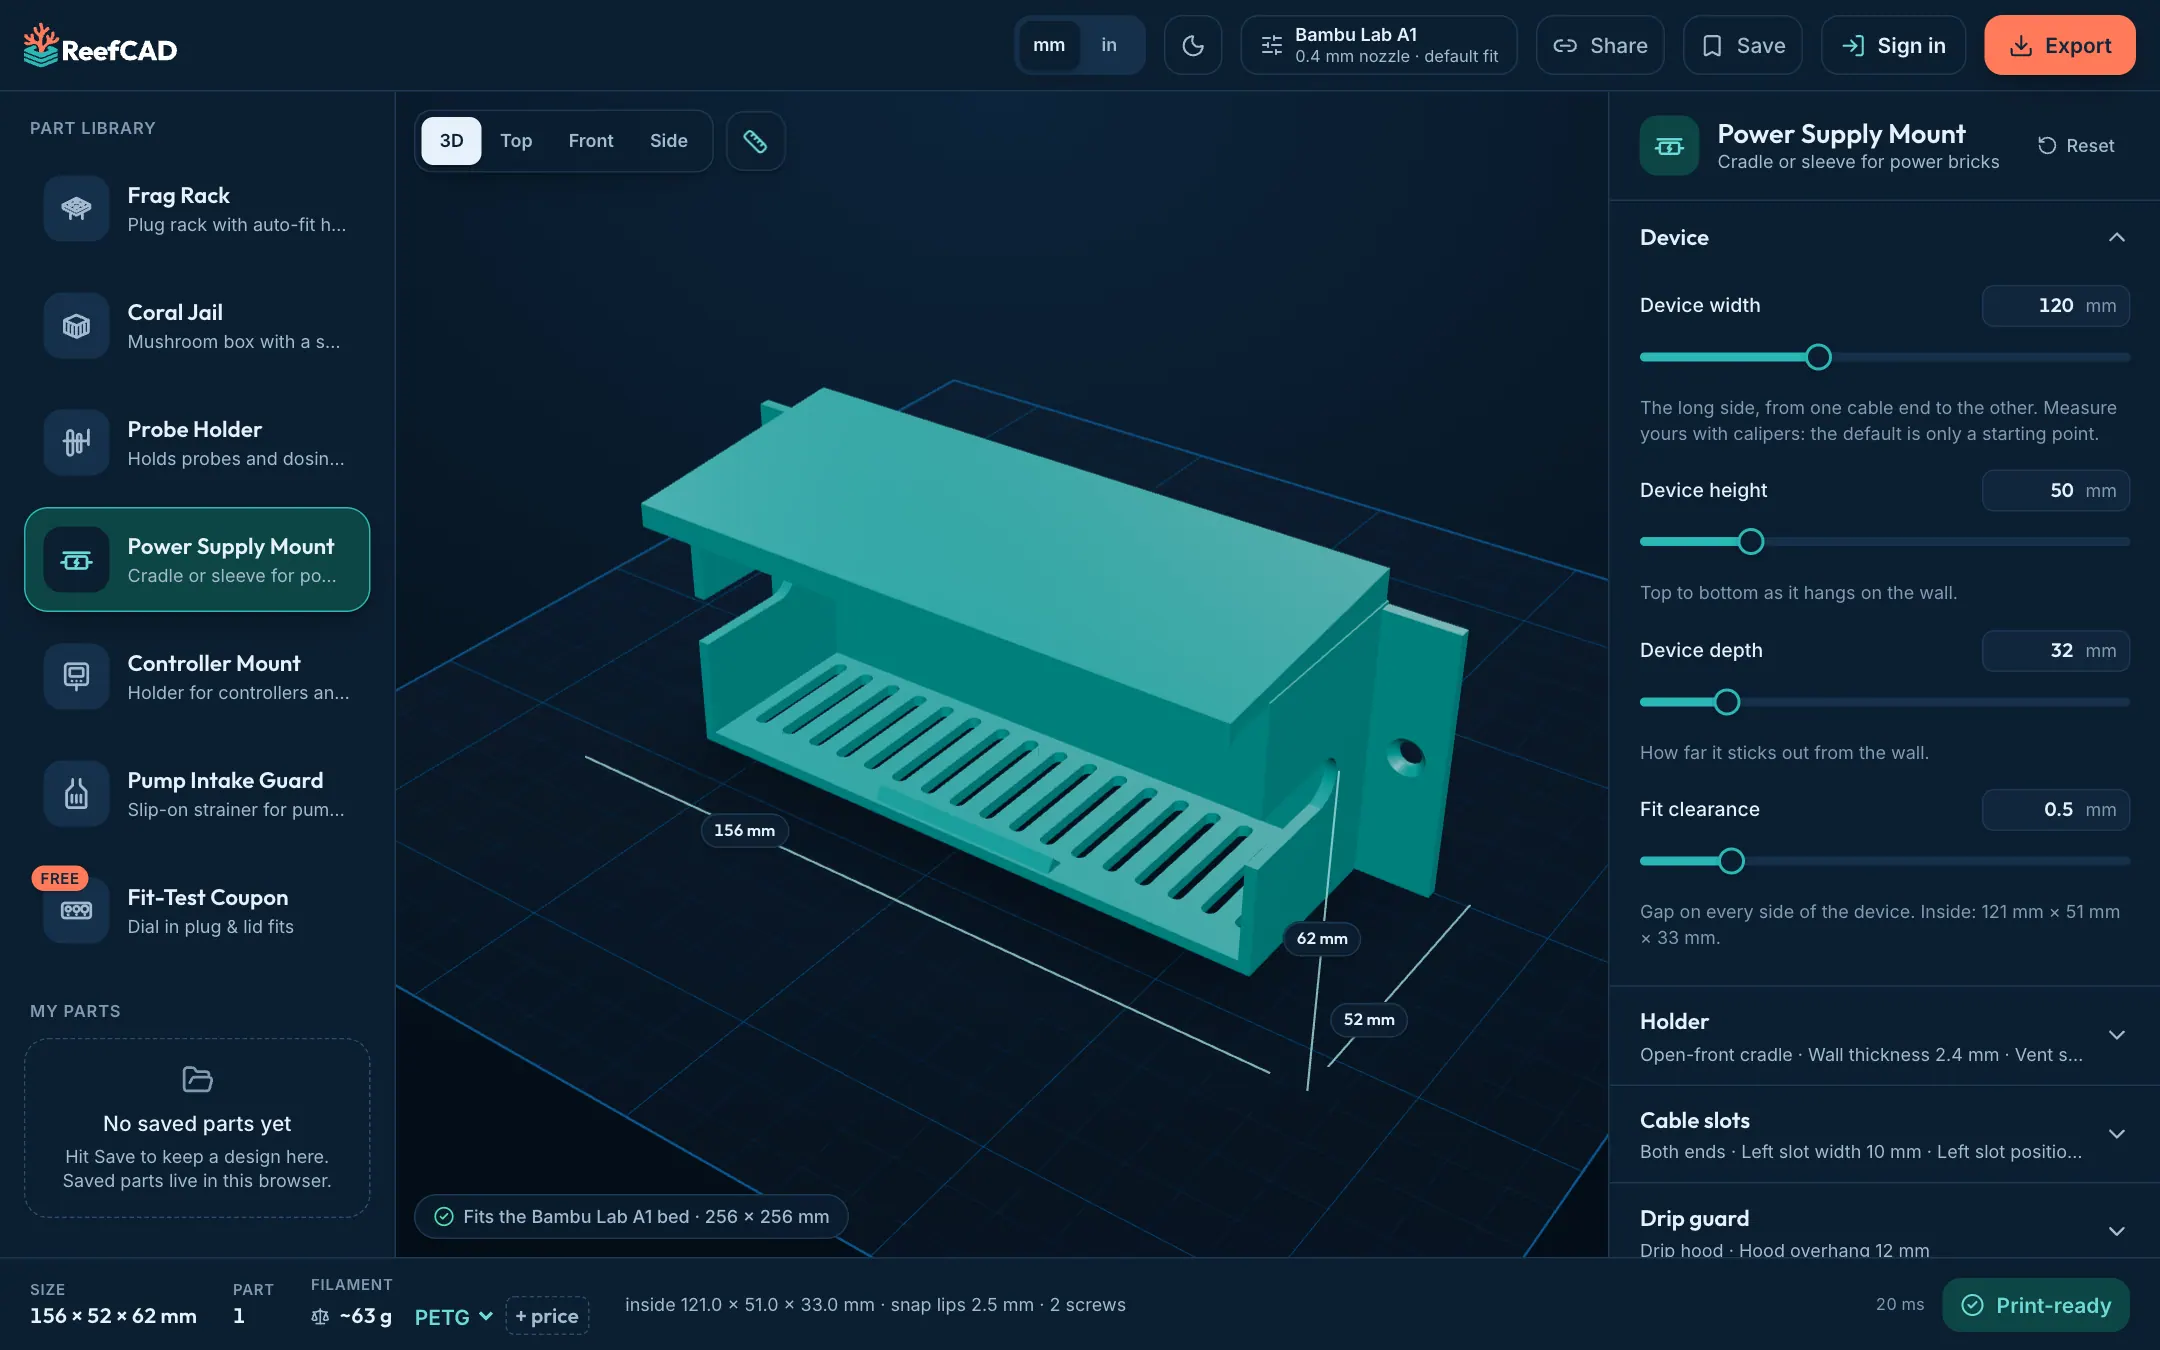Click the 156 mm dimension label
2160x1350 pixels.
[x=744, y=830]
